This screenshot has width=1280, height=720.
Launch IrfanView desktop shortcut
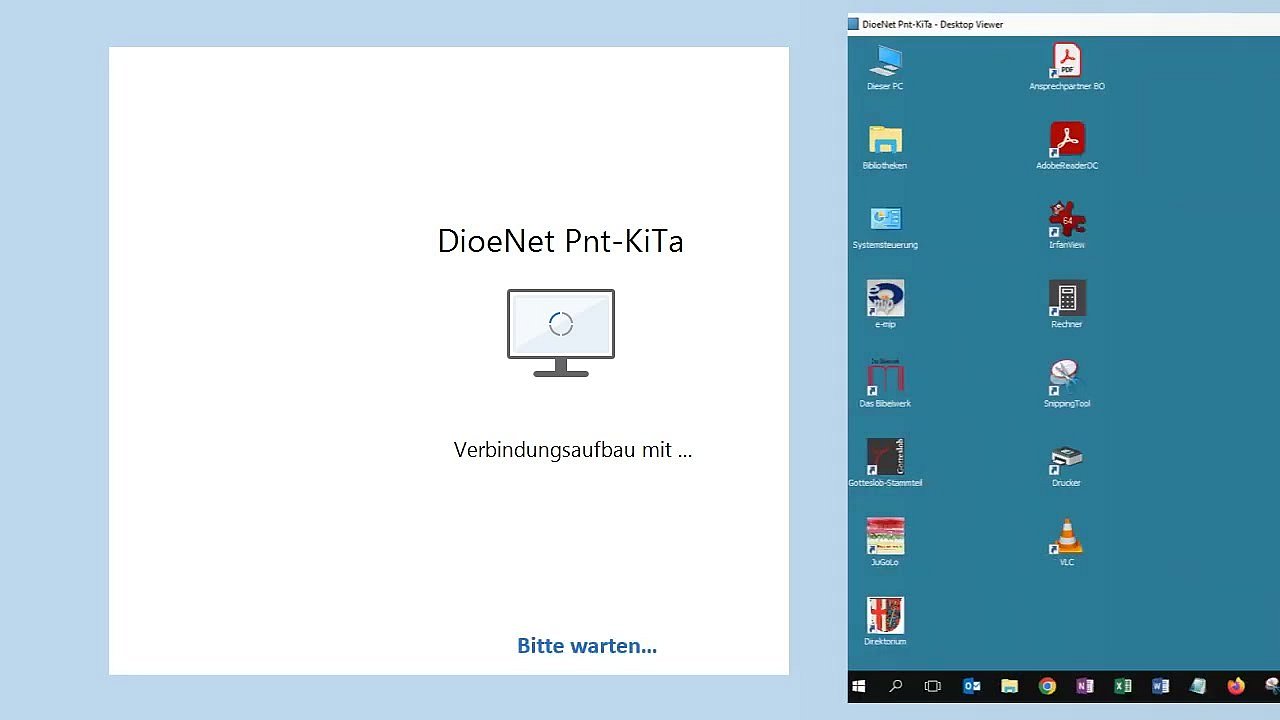pos(1067,220)
